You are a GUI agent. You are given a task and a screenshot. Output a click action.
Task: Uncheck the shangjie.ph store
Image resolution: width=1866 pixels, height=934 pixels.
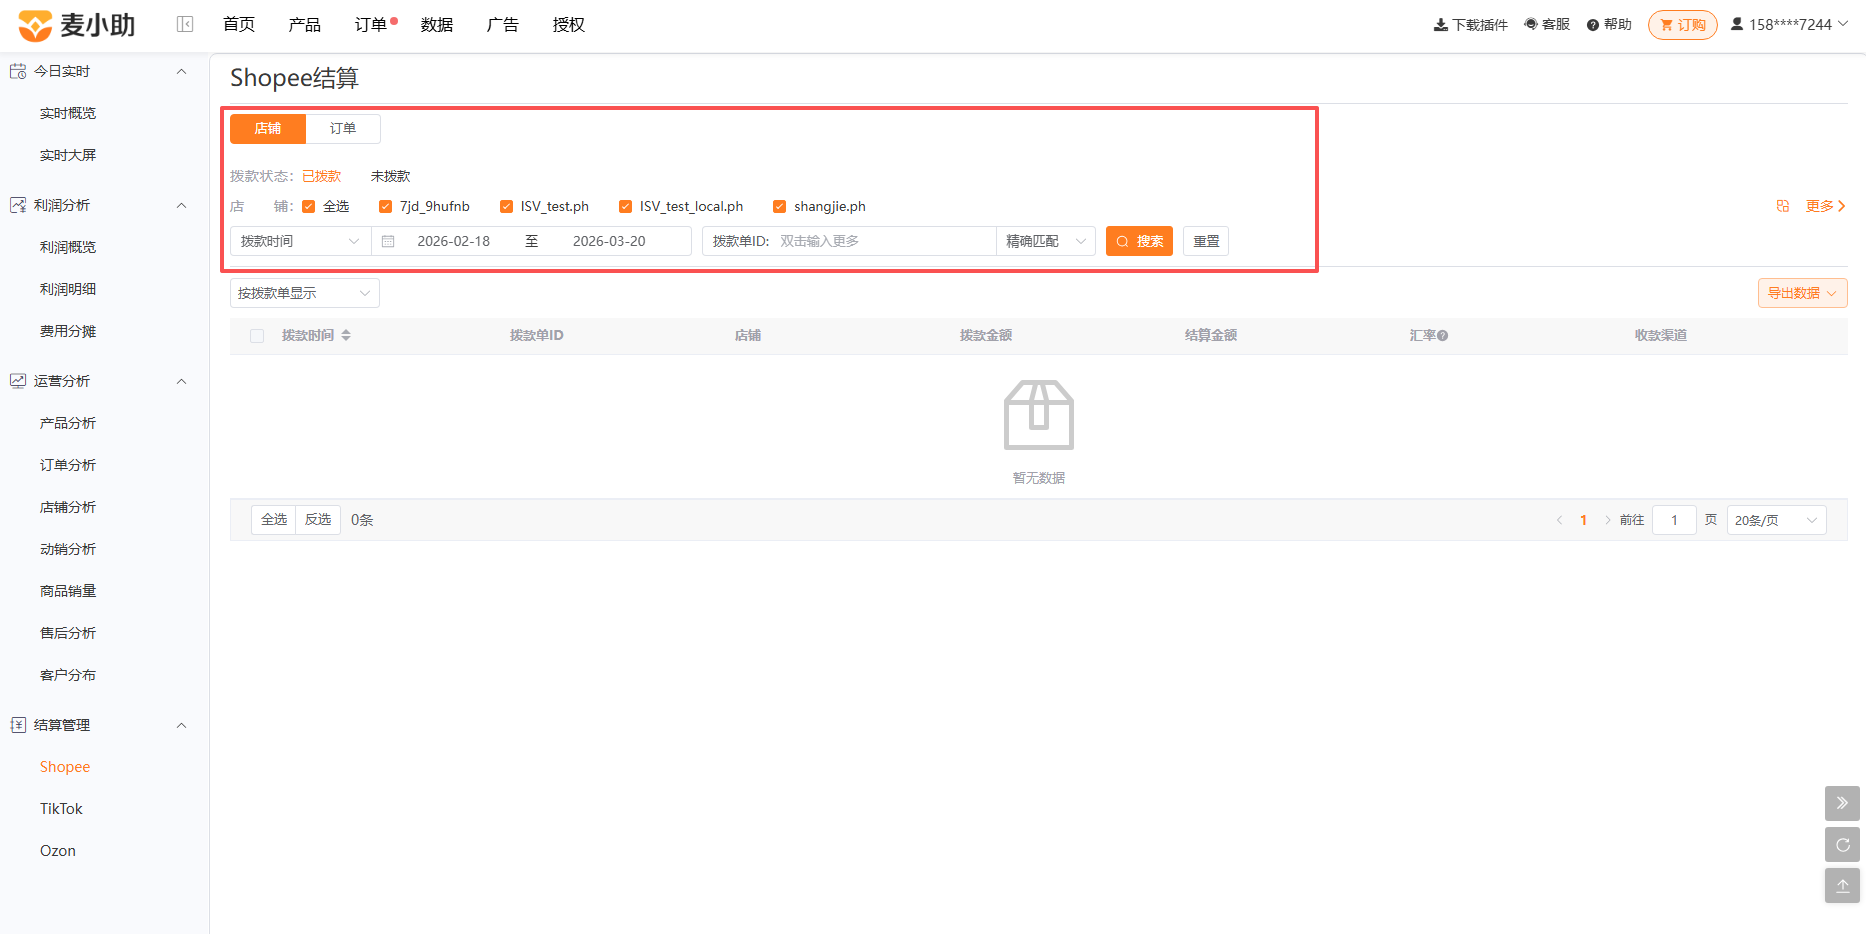(x=779, y=207)
